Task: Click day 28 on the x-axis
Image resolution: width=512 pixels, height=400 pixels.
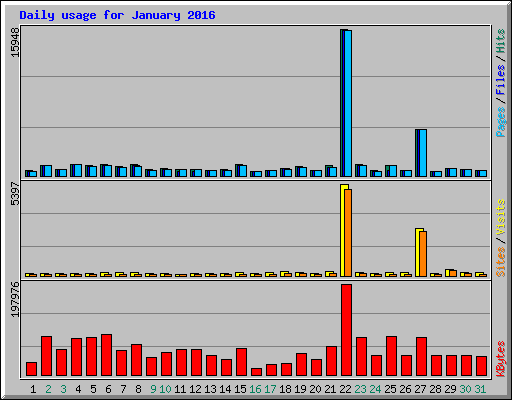Action: [435, 389]
